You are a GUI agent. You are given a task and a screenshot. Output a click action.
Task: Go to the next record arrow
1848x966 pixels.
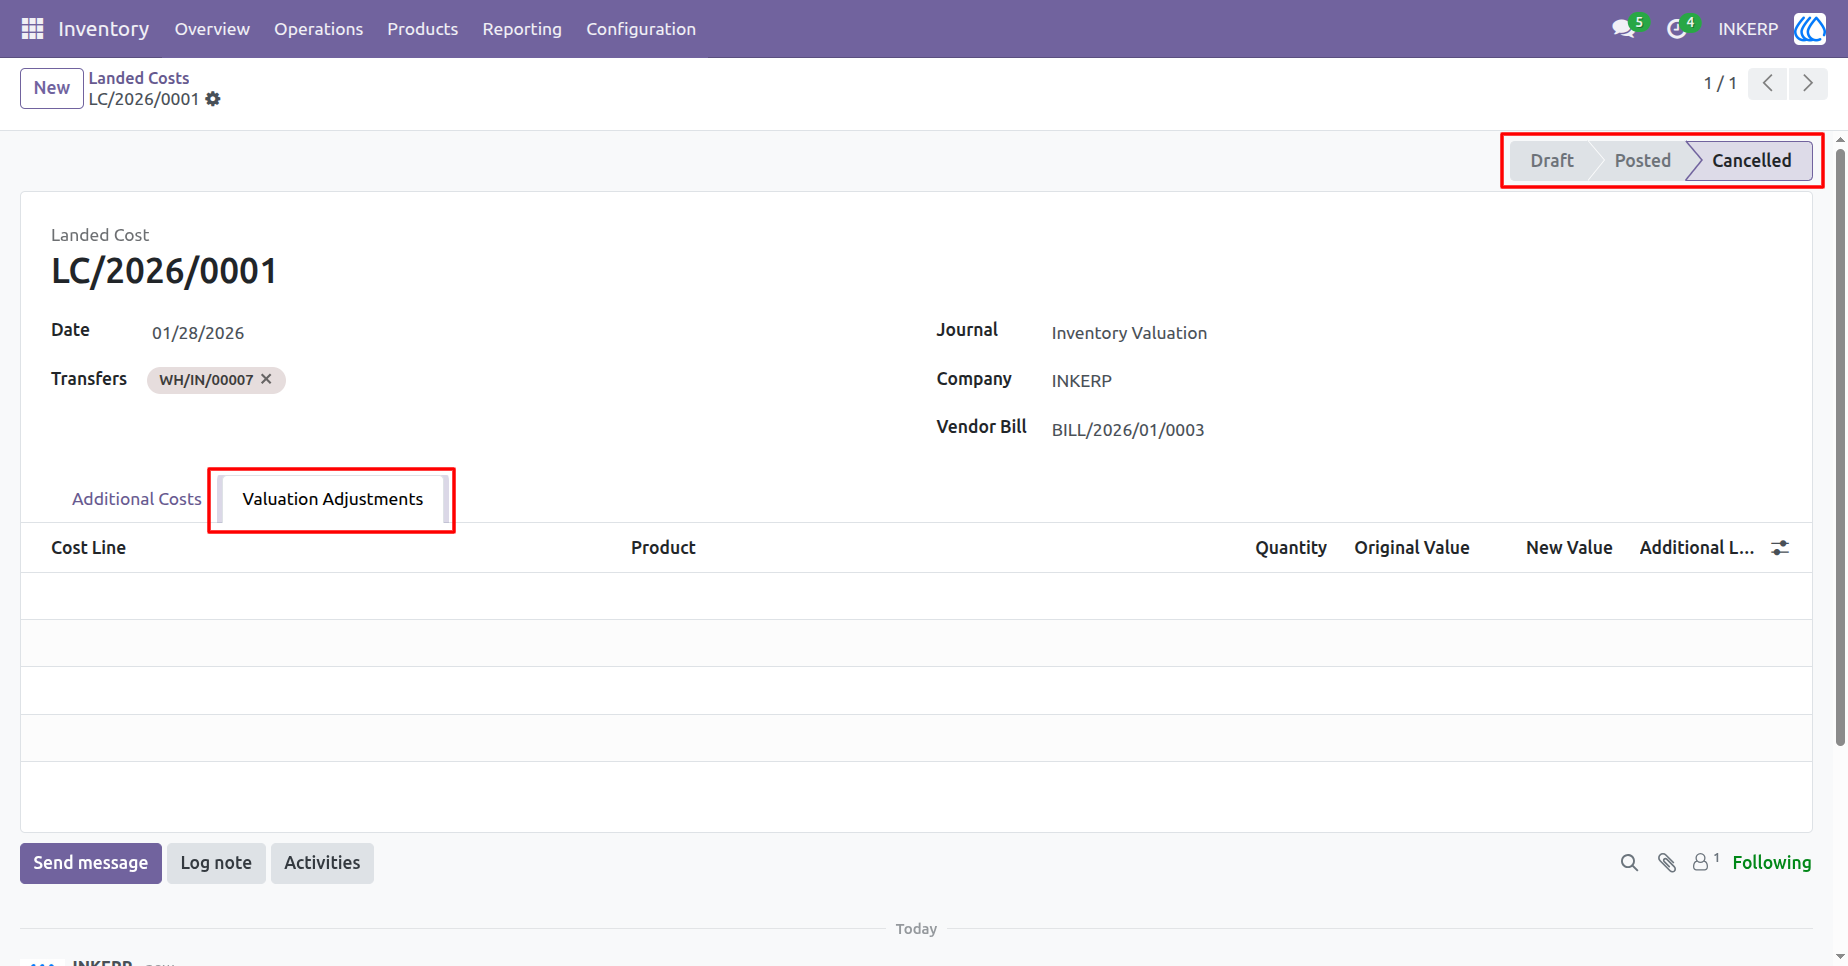click(x=1808, y=83)
